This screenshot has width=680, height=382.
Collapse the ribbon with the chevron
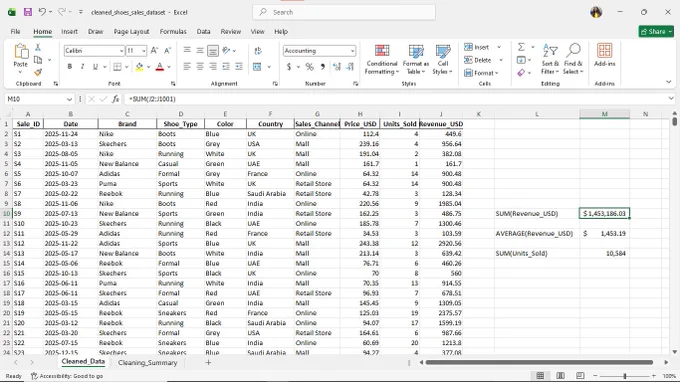tap(668, 82)
